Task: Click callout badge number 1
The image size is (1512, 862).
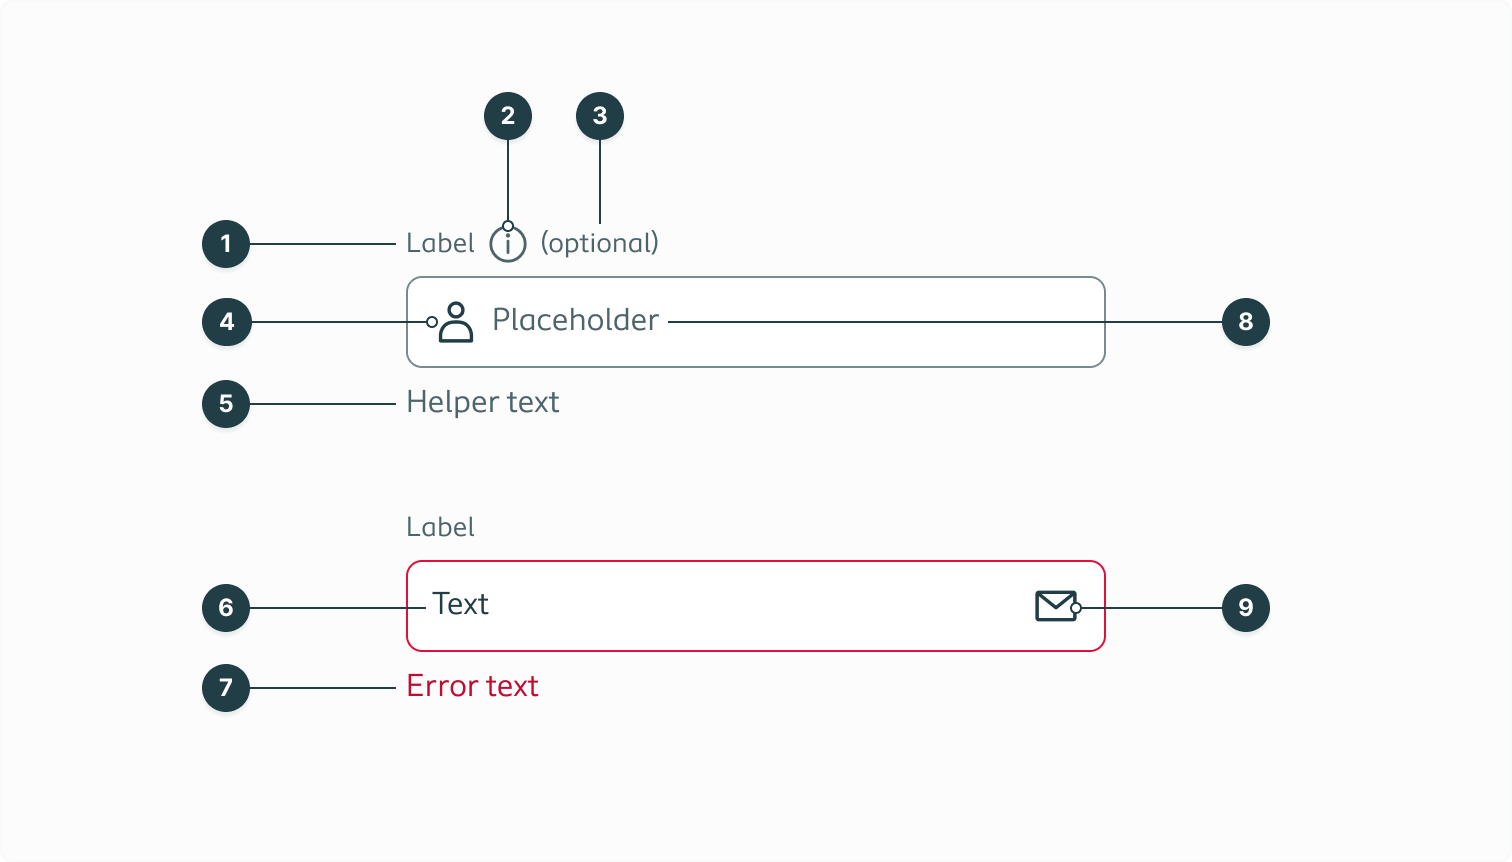Action: (x=226, y=244)
